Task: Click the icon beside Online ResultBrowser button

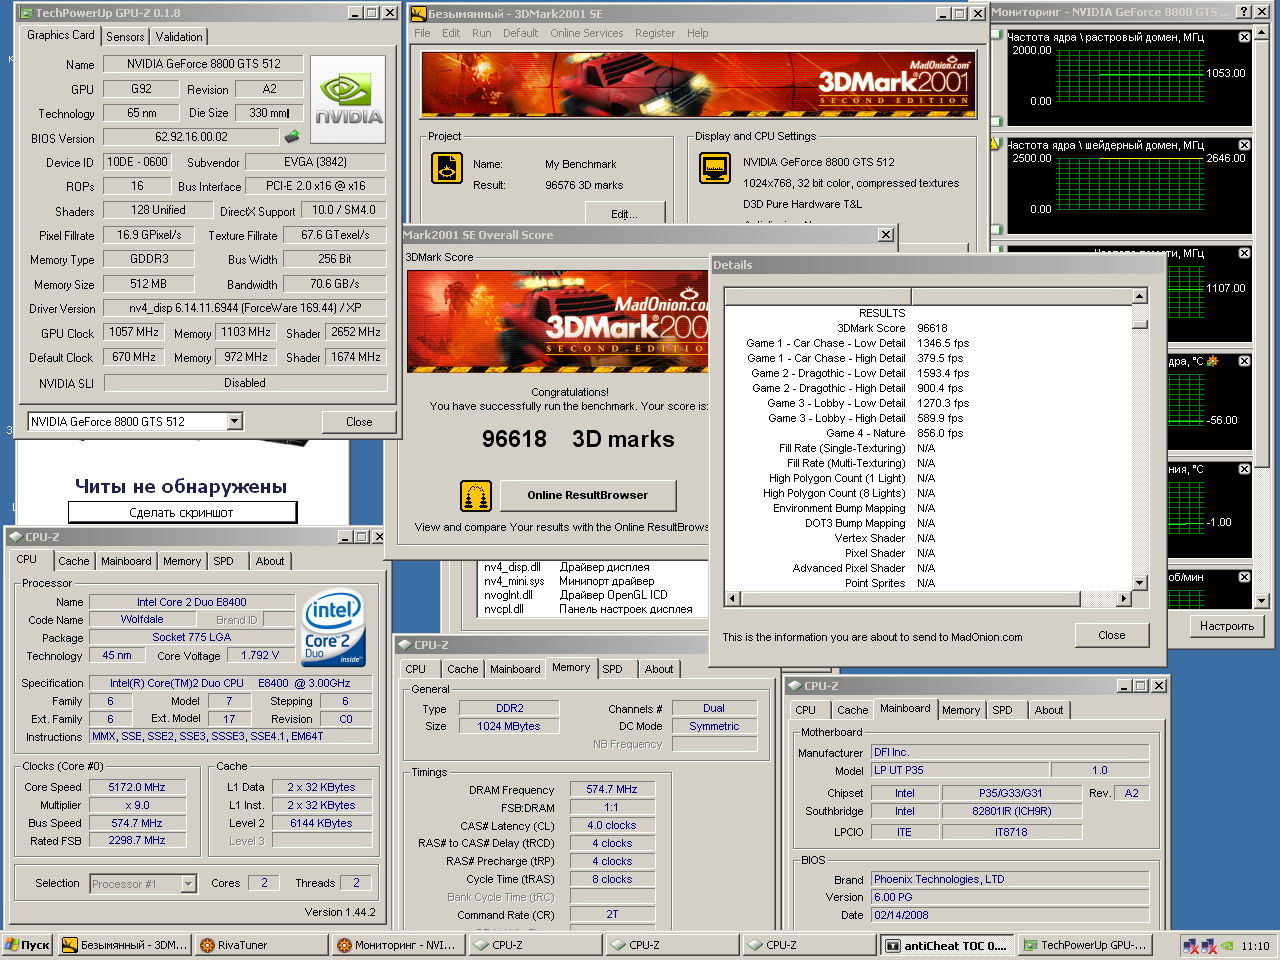Action: click(x=476, y=495)
